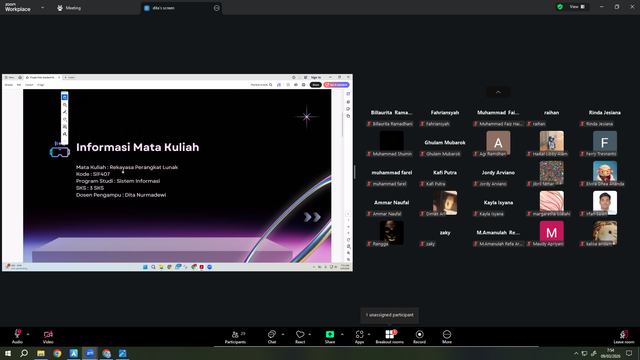The image size is (640, 360).
Task: Open the View layout menu
Action: [x=577, y=7]
